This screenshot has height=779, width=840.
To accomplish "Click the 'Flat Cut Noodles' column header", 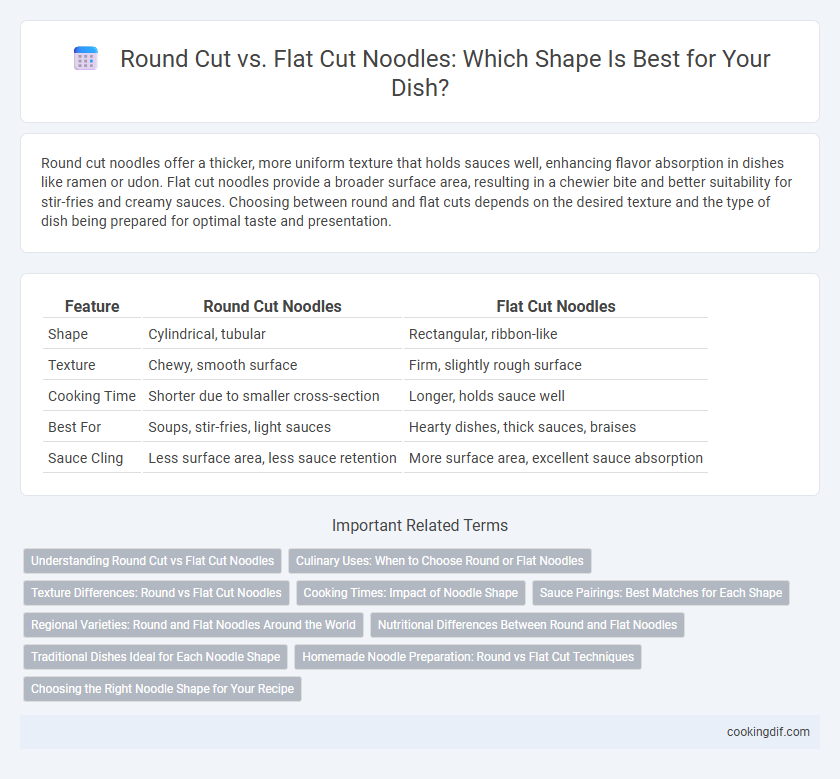I will 556,306.
